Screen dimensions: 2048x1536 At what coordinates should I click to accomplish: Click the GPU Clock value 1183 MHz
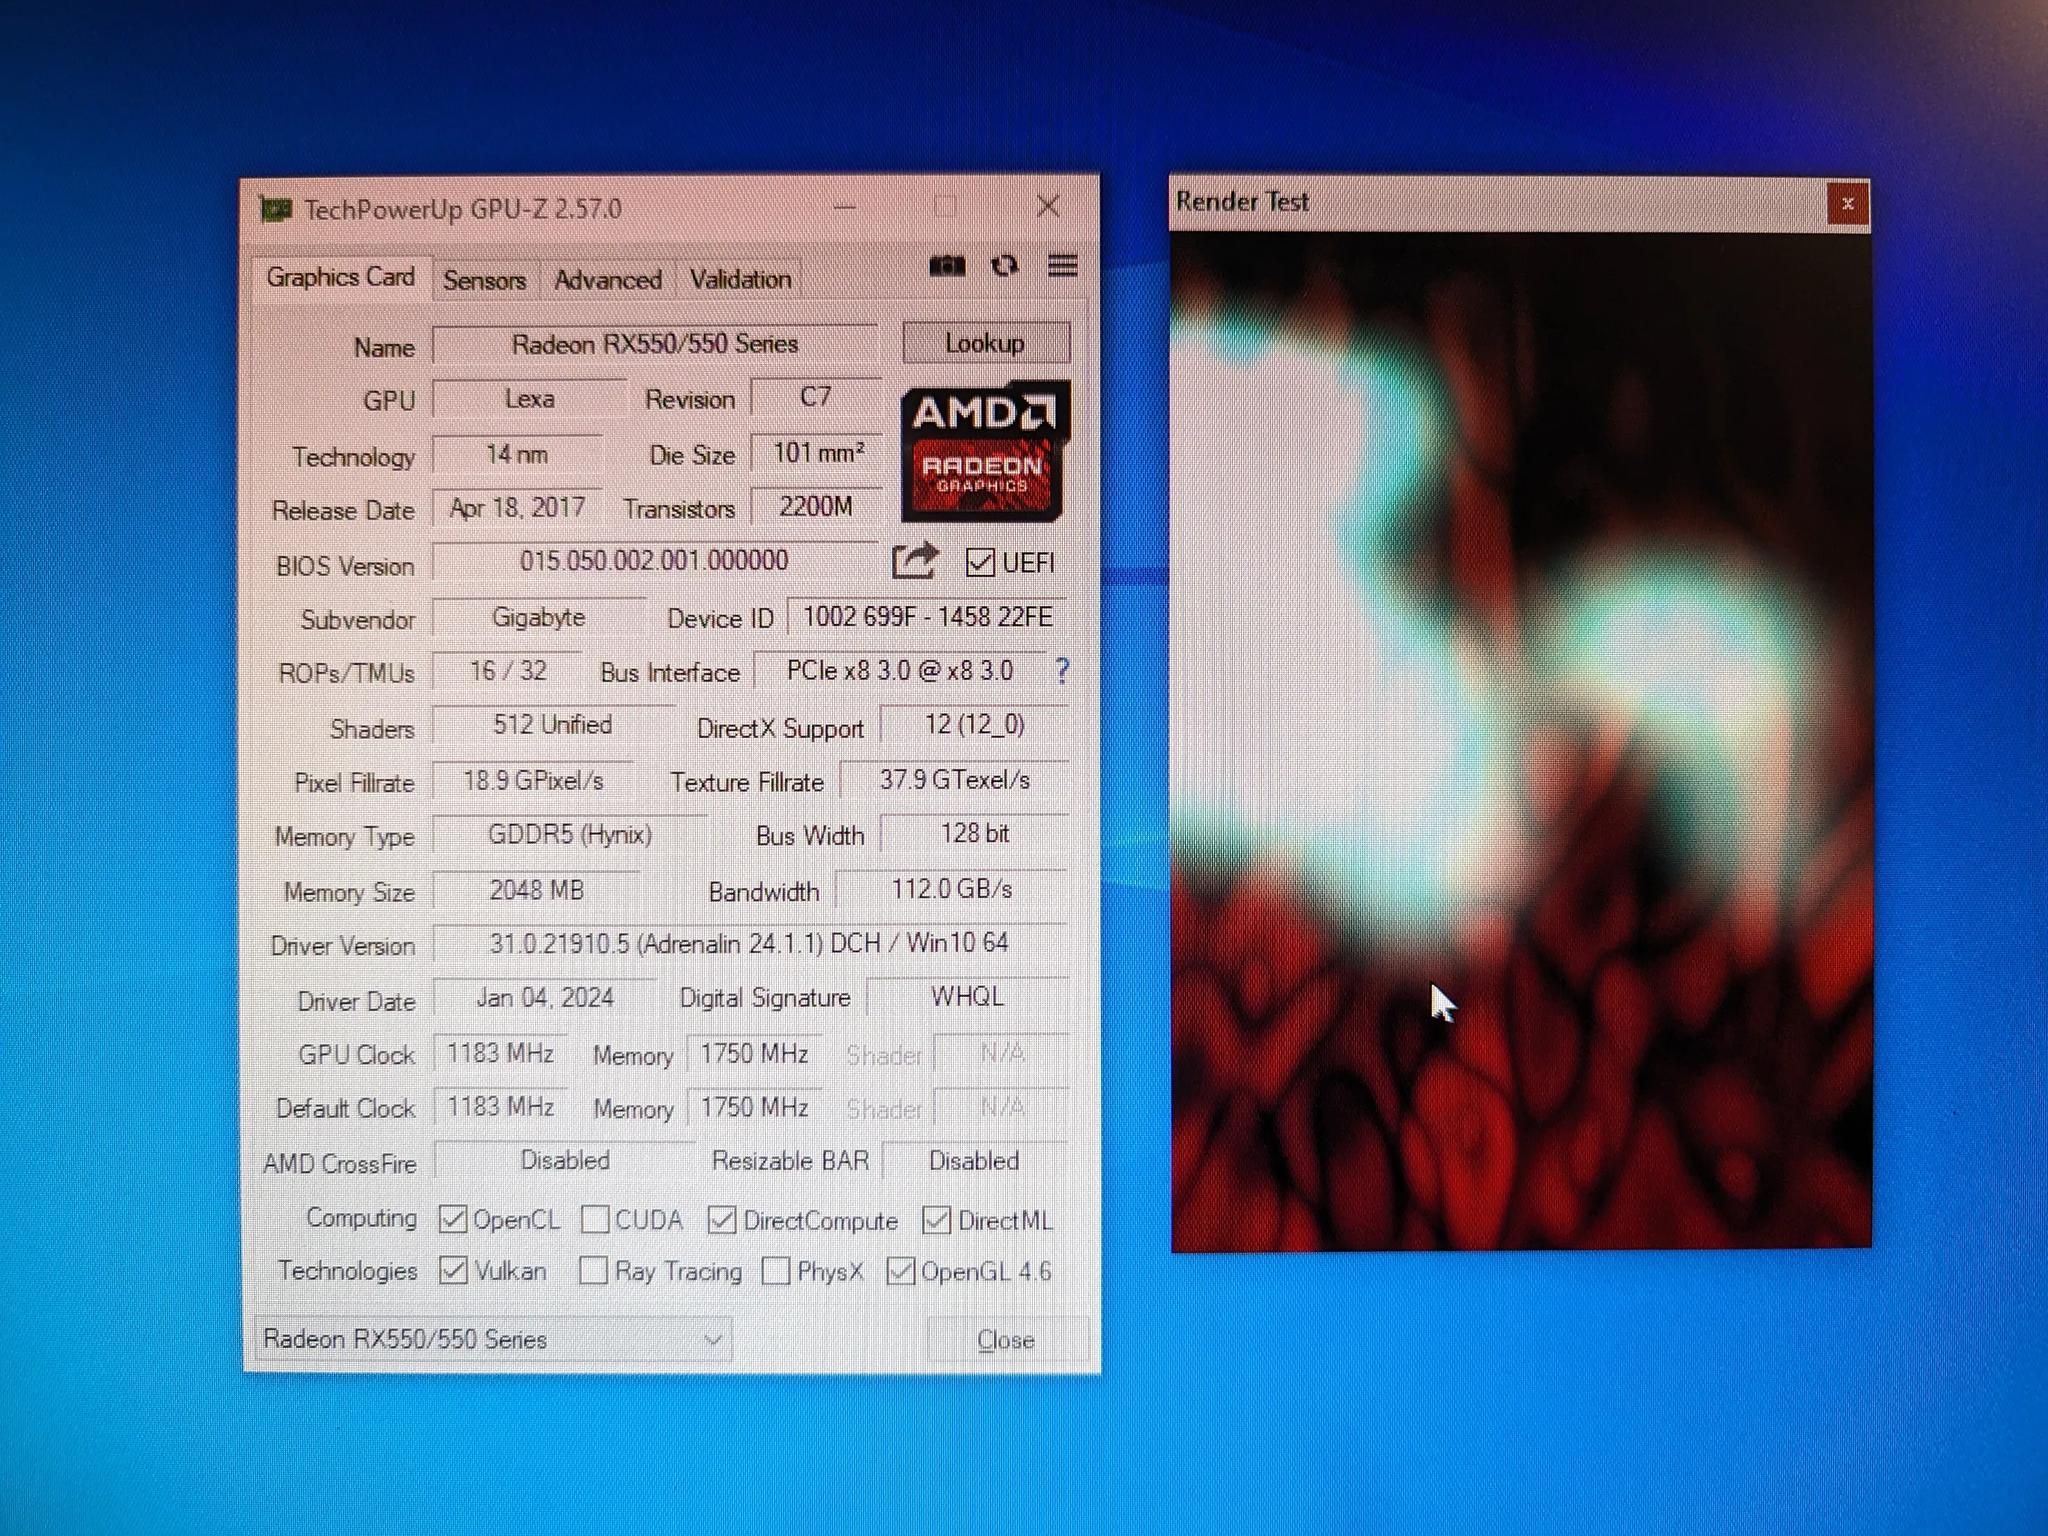(500, 1053)
